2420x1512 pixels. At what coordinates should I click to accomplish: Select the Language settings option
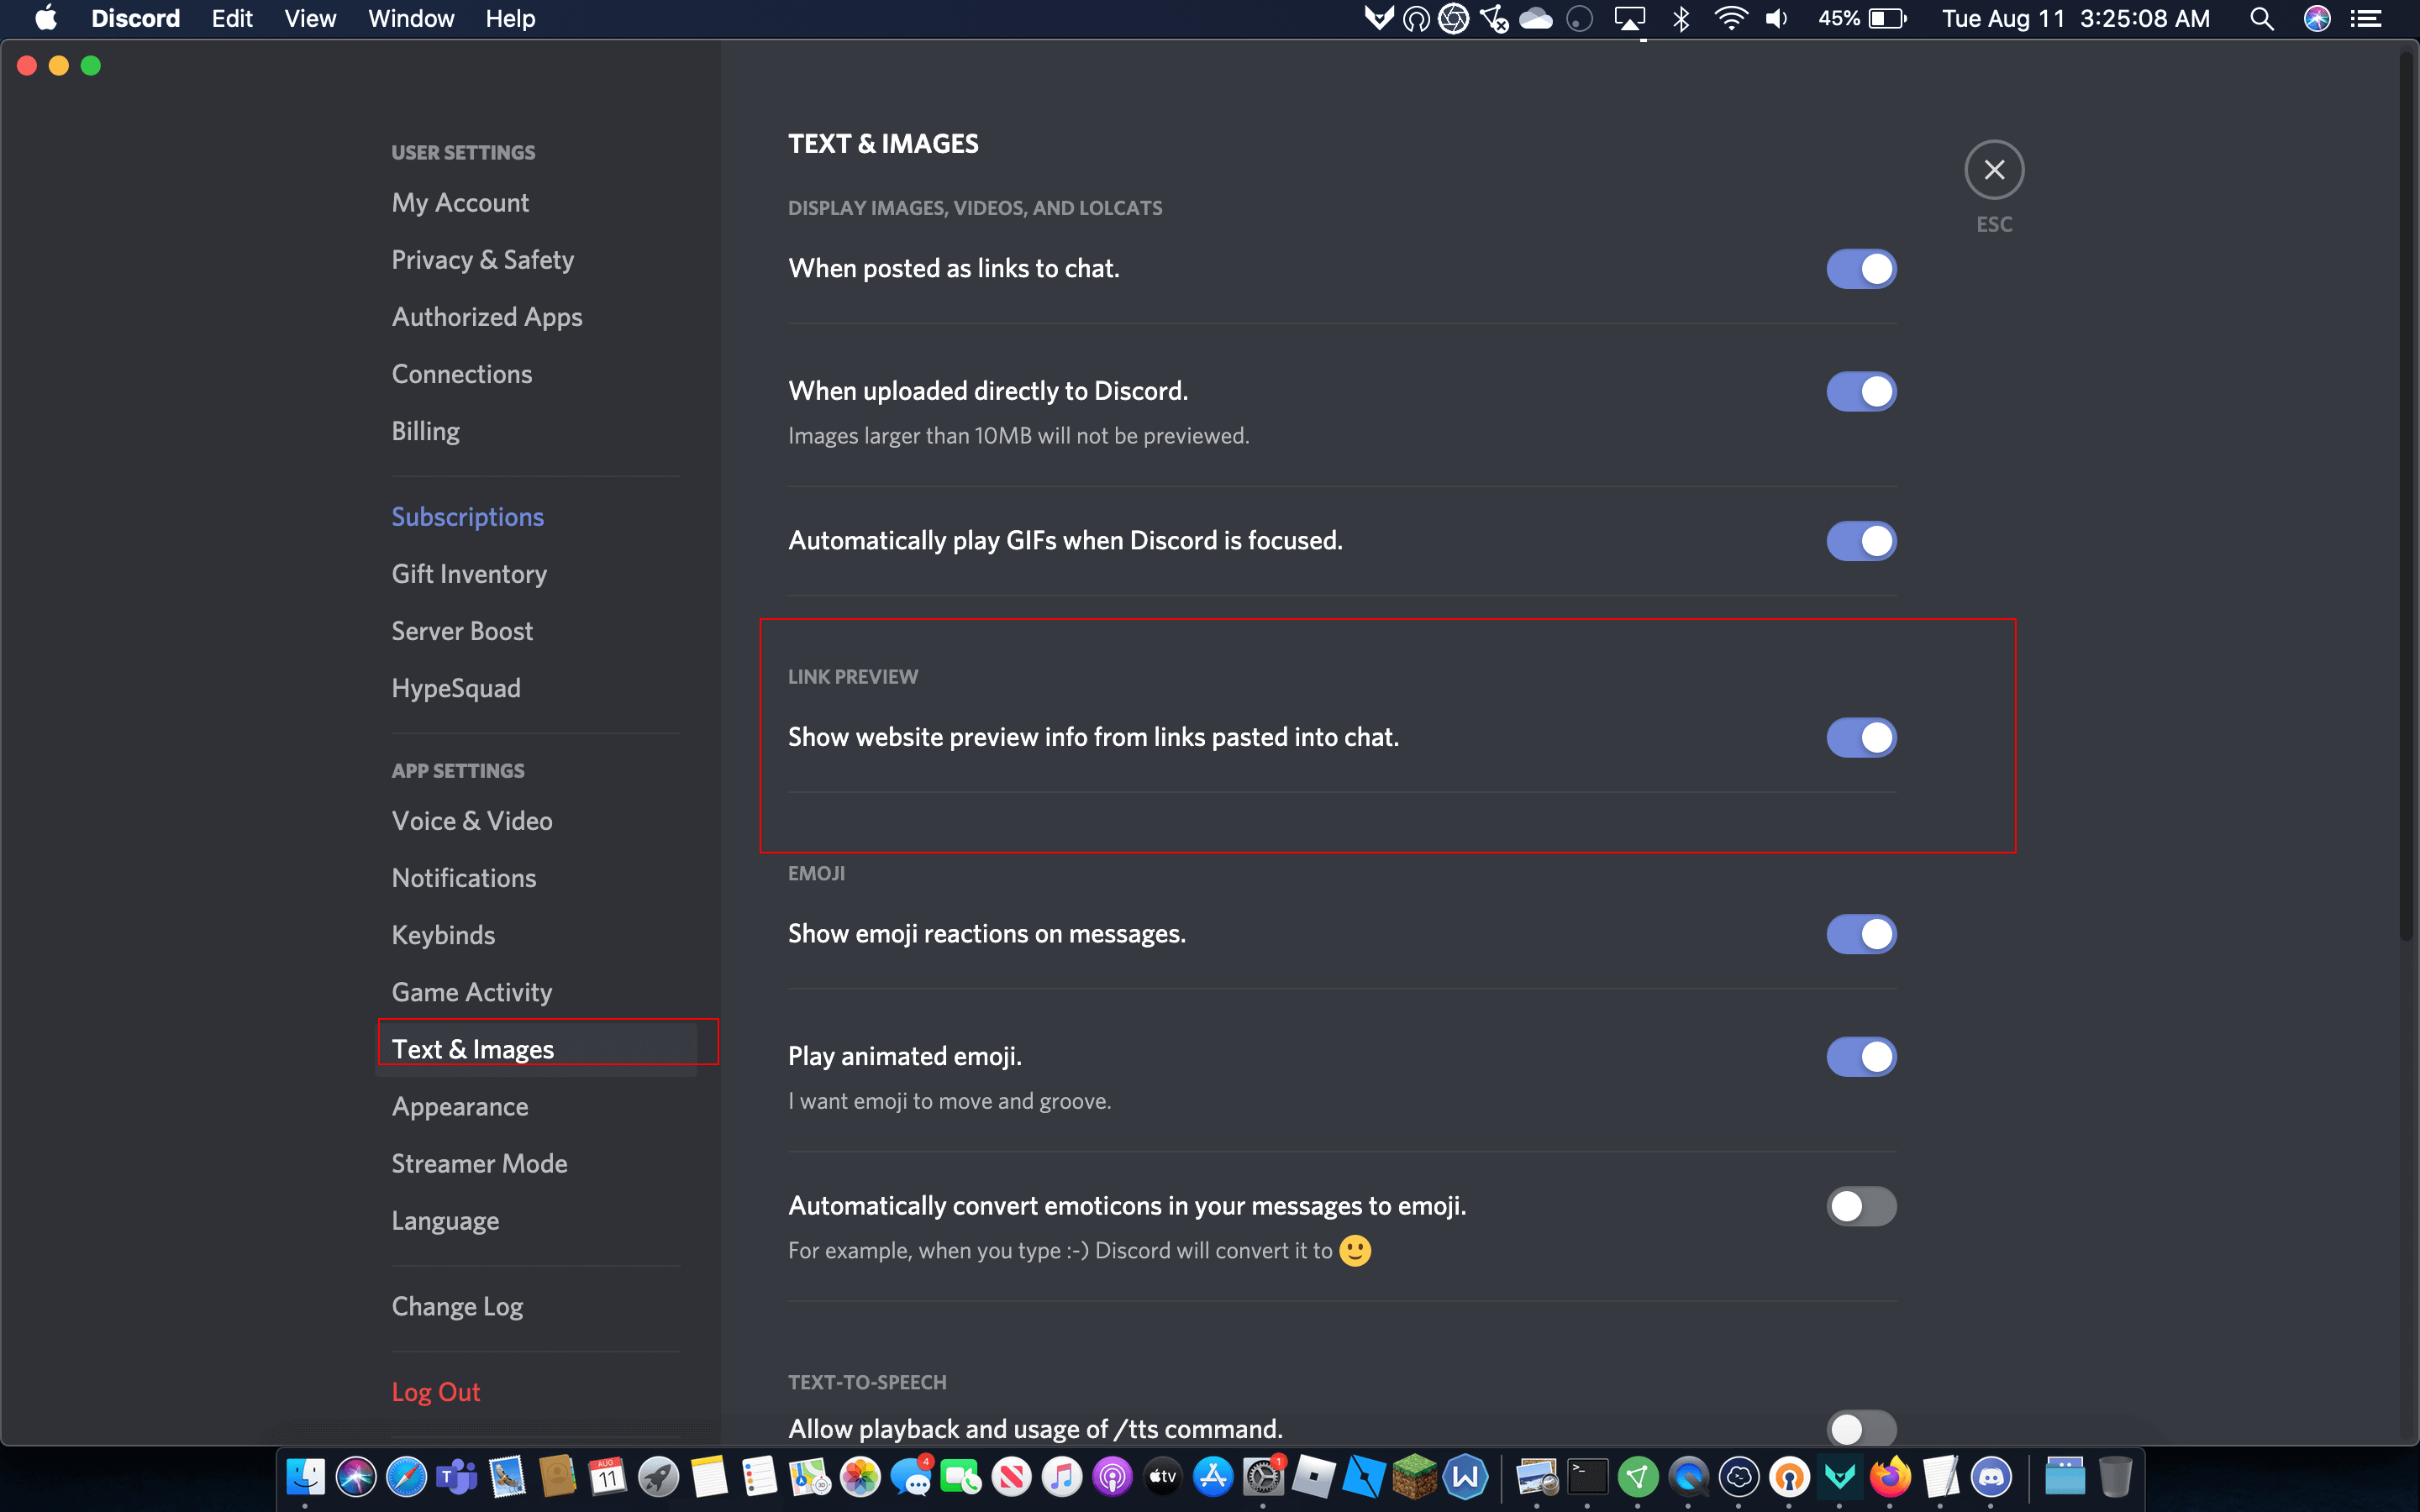[x=445, y=1220]
